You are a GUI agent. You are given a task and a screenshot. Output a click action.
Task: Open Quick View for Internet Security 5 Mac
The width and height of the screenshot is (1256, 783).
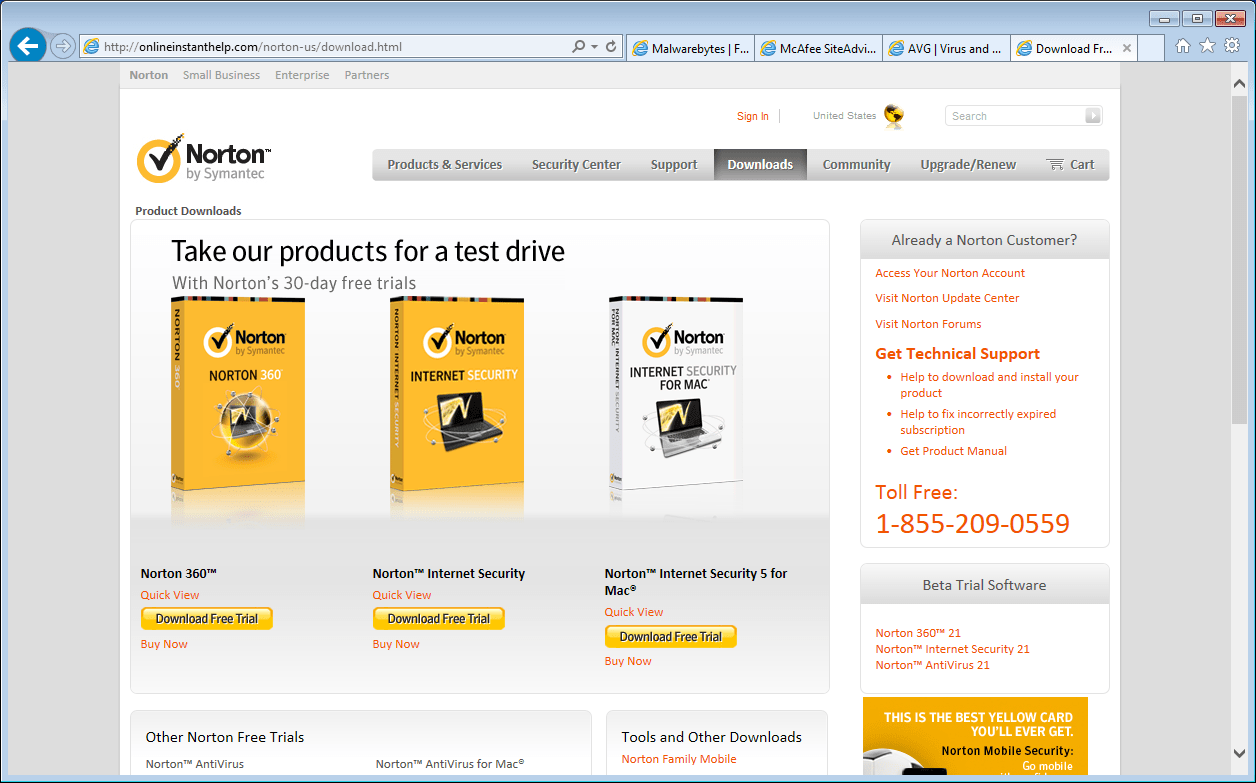(x=634, y=612)
